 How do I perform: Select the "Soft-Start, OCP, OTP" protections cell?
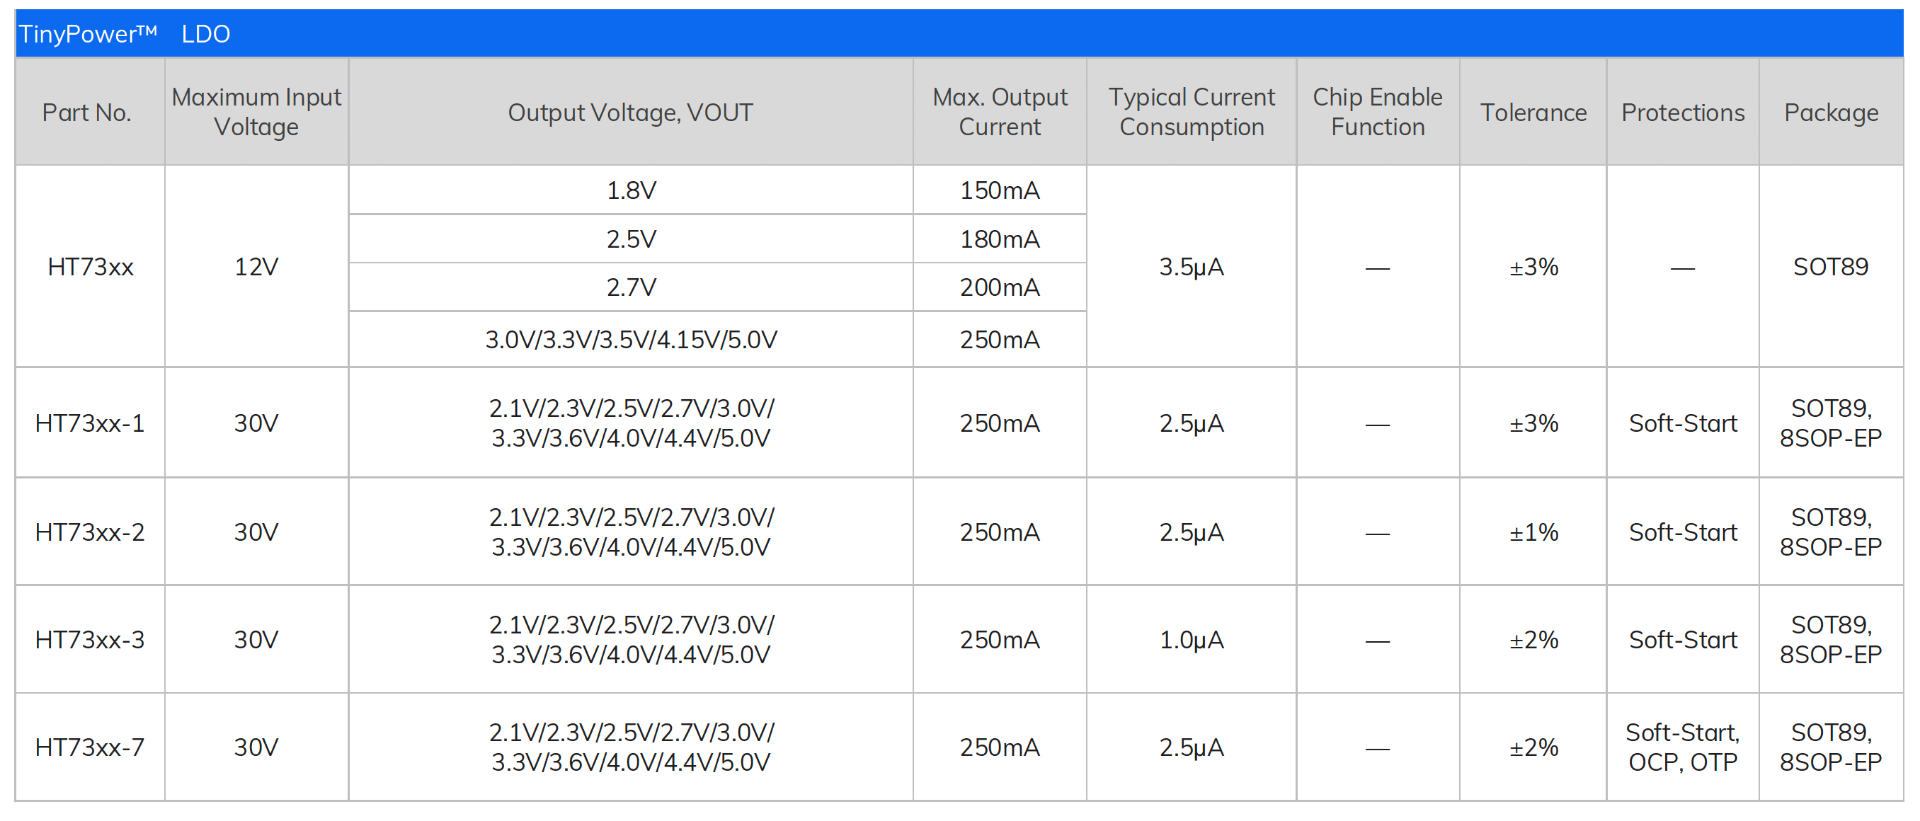point(1683,747)
